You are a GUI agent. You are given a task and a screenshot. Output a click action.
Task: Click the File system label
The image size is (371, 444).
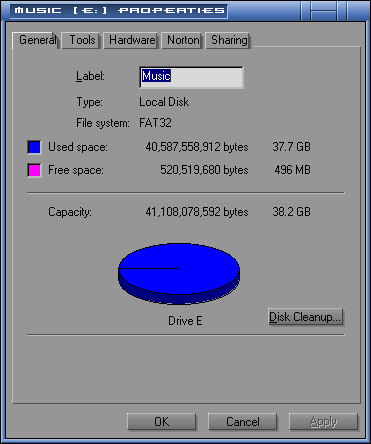click(103, 123)
